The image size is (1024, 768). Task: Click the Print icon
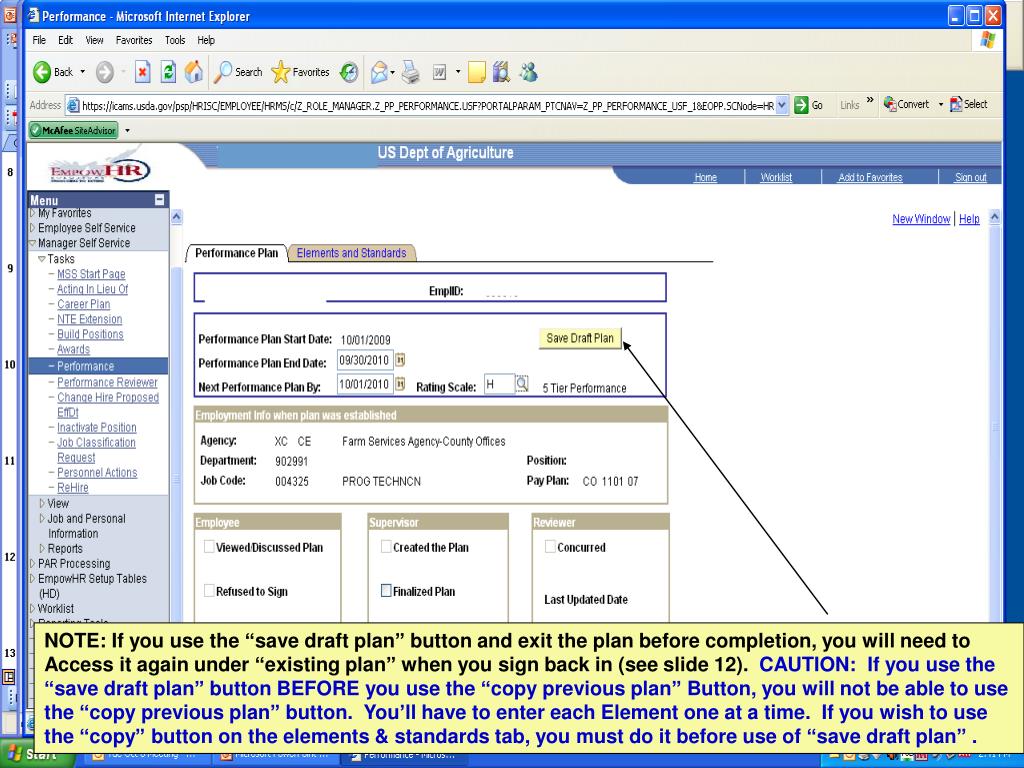point(411,72)
